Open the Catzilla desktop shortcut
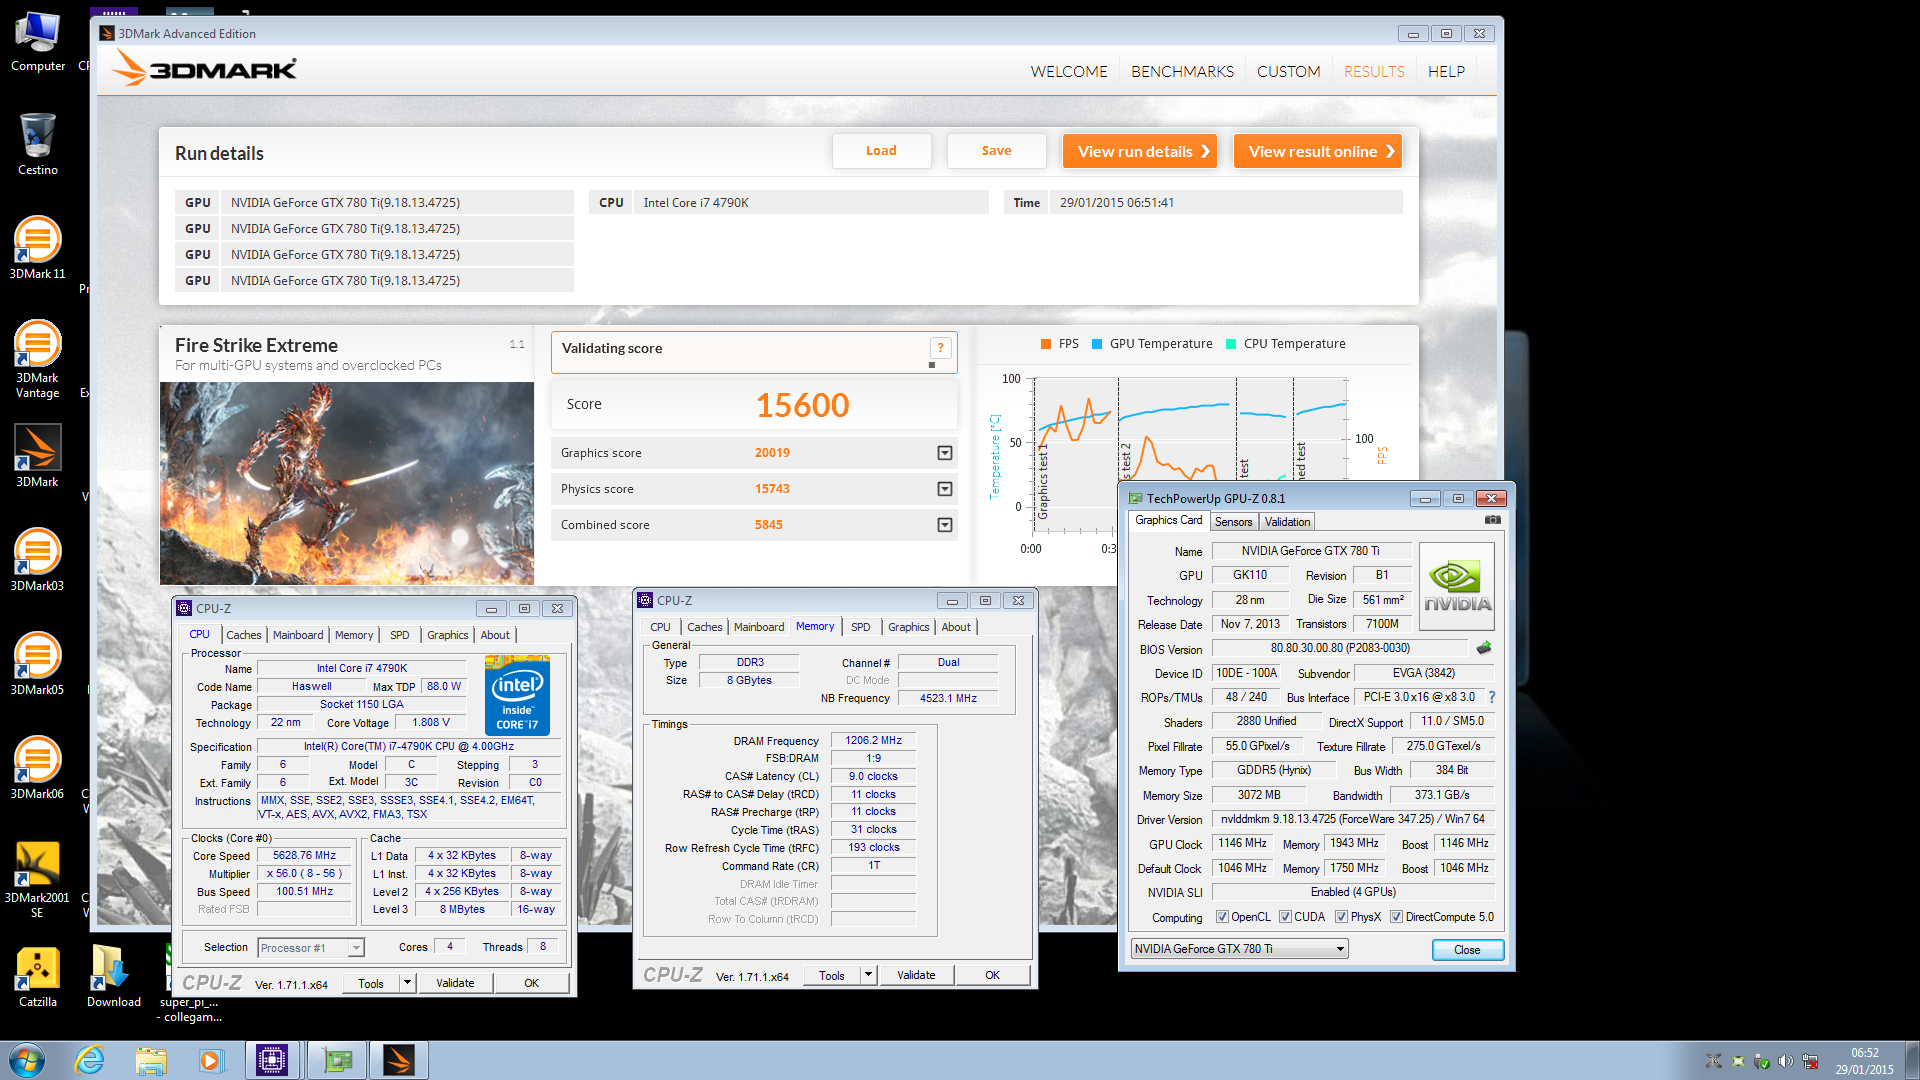Image resolution: width=1920 pixels, height=1080 pixels. 37,976
